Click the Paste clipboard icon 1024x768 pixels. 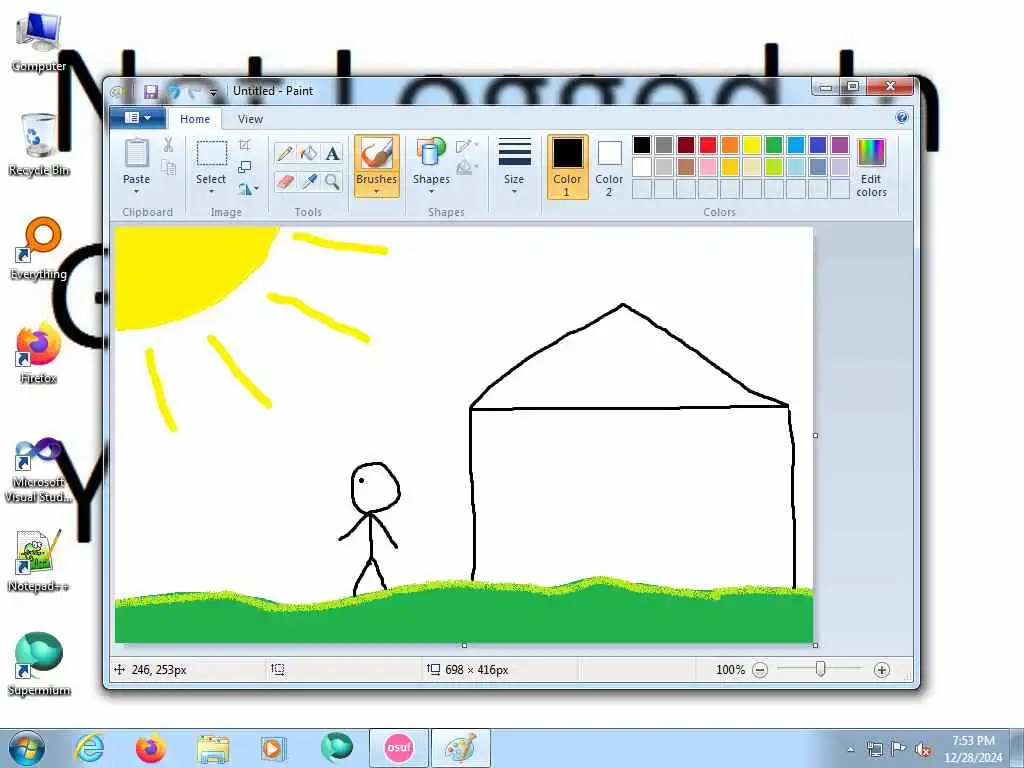click(136, 153)
